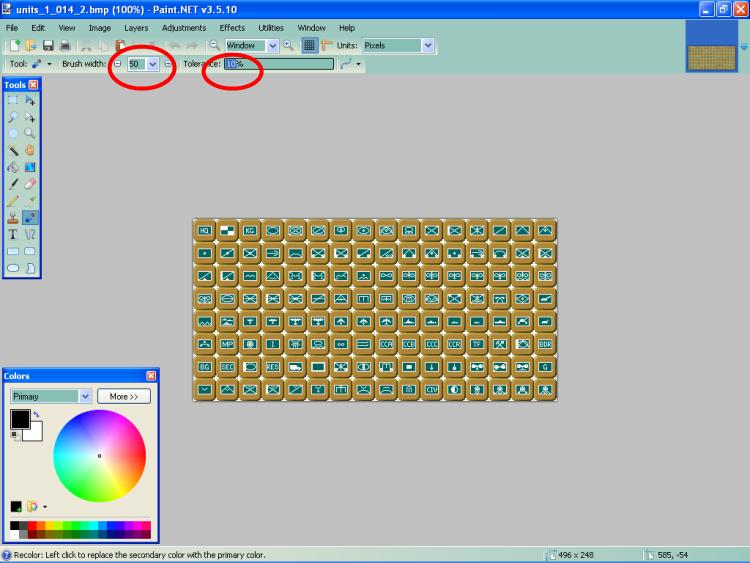Select the Paint Bucket tool

(x=13, y=167)
